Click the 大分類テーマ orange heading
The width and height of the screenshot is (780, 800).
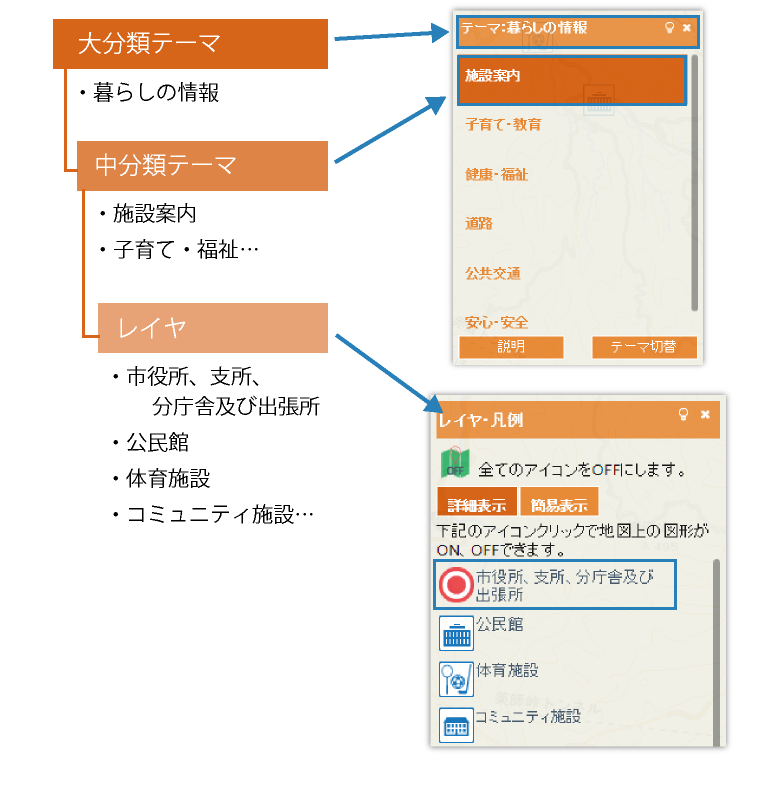tap(190, 44)
